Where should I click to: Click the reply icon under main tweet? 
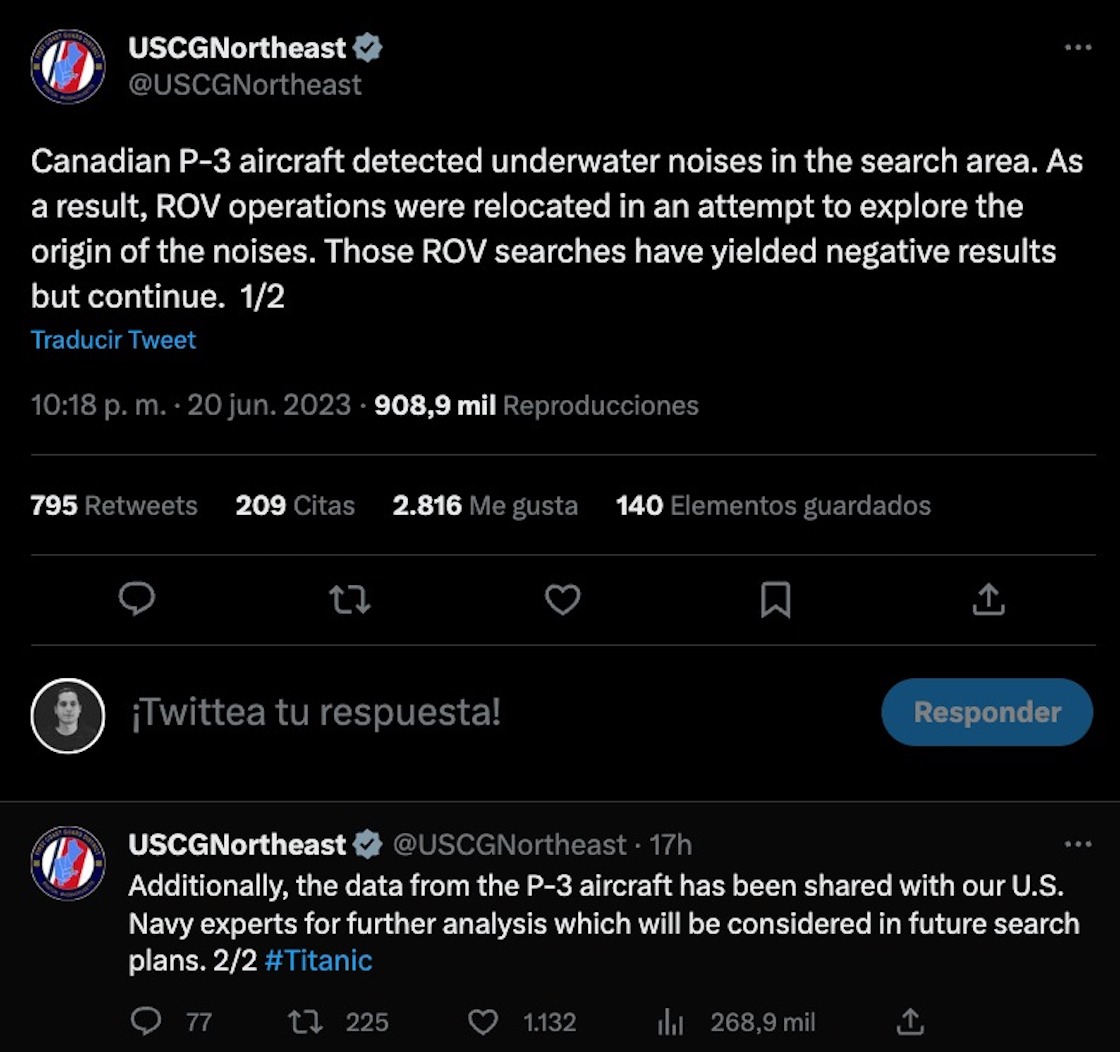pos(136,599)
